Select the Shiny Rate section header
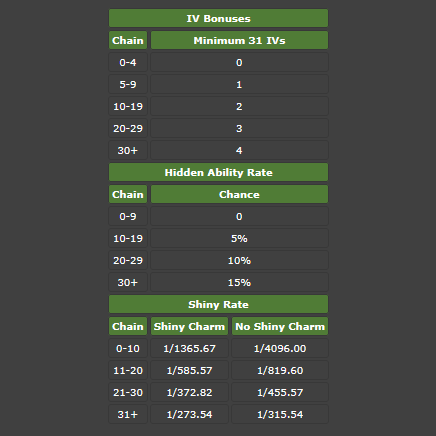Screen dimensions: 436x436 (218, 304)
